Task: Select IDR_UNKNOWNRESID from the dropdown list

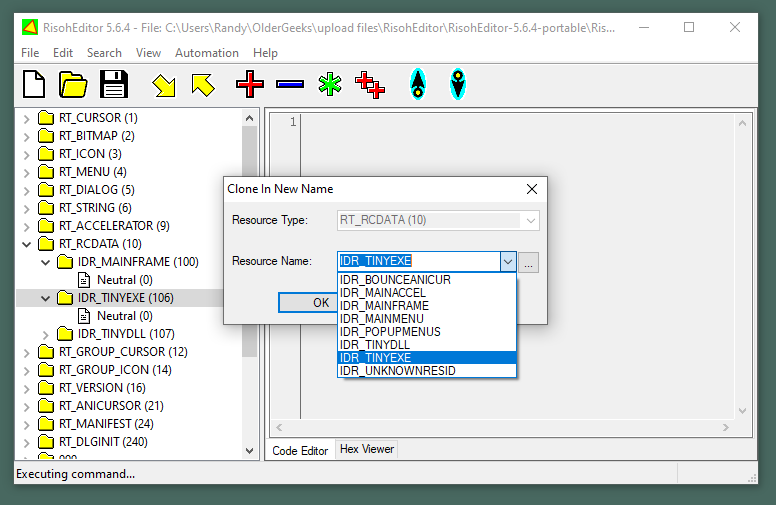Action: (x=427, y=370)
